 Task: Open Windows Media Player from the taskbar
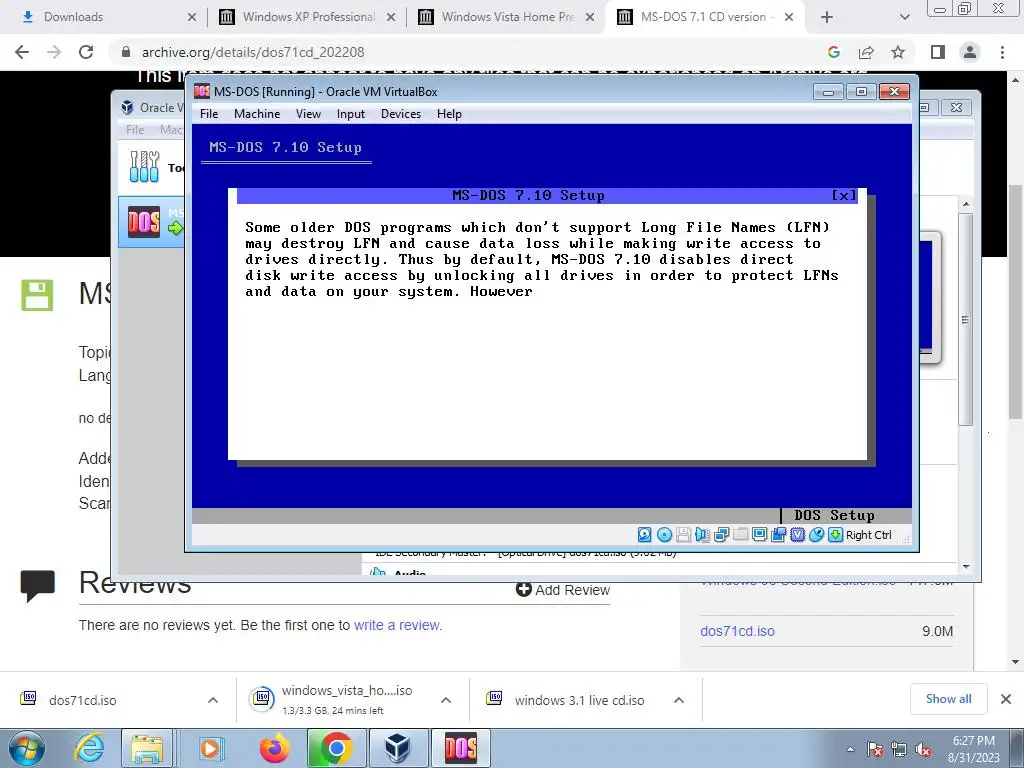click(210, 748)
